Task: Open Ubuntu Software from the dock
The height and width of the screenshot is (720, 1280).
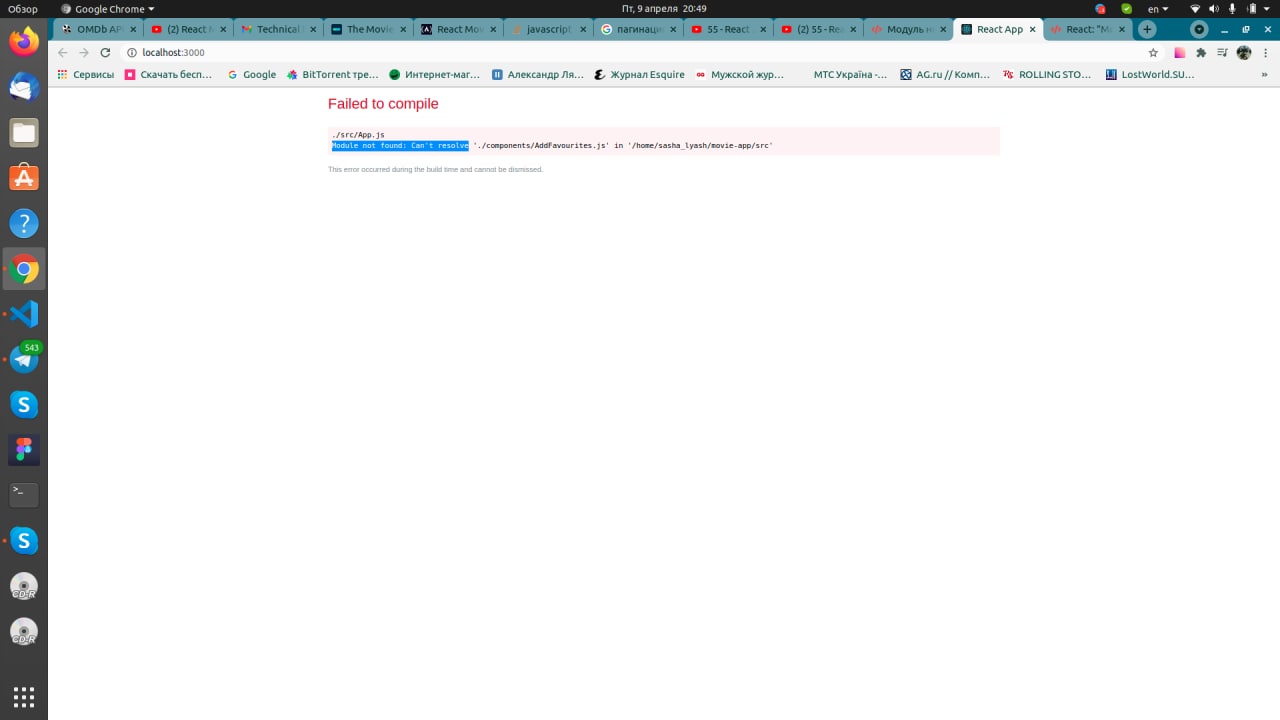Action: click(x=24, y=178)
